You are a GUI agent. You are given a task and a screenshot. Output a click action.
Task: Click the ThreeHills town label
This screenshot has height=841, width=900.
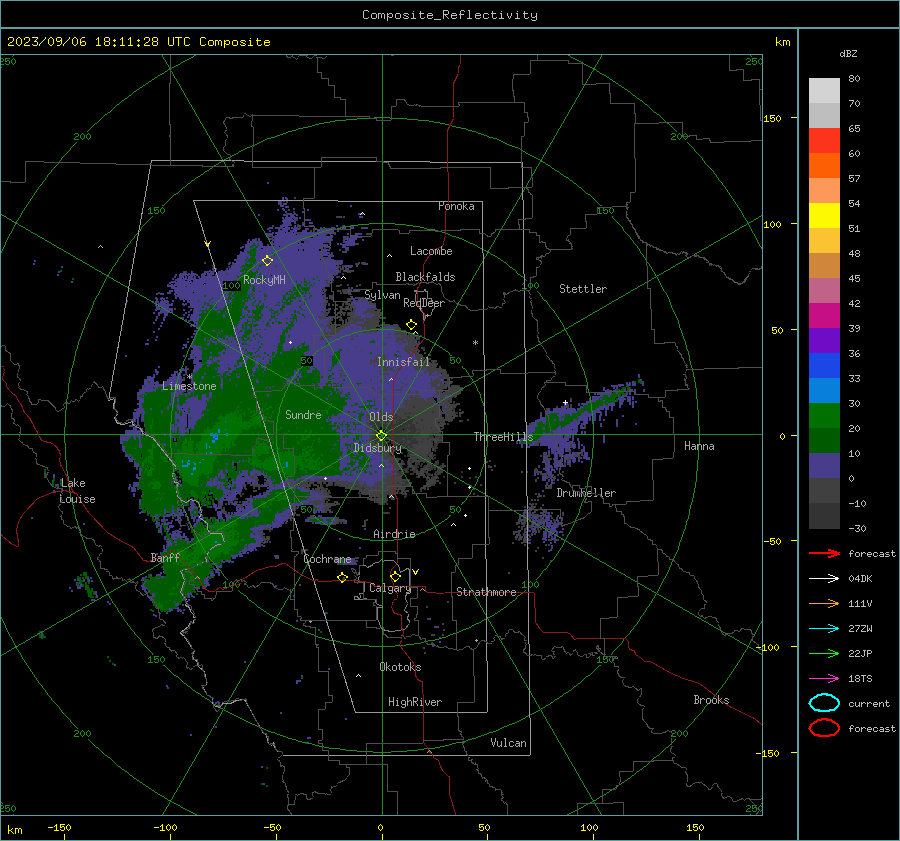pos(503,437)
